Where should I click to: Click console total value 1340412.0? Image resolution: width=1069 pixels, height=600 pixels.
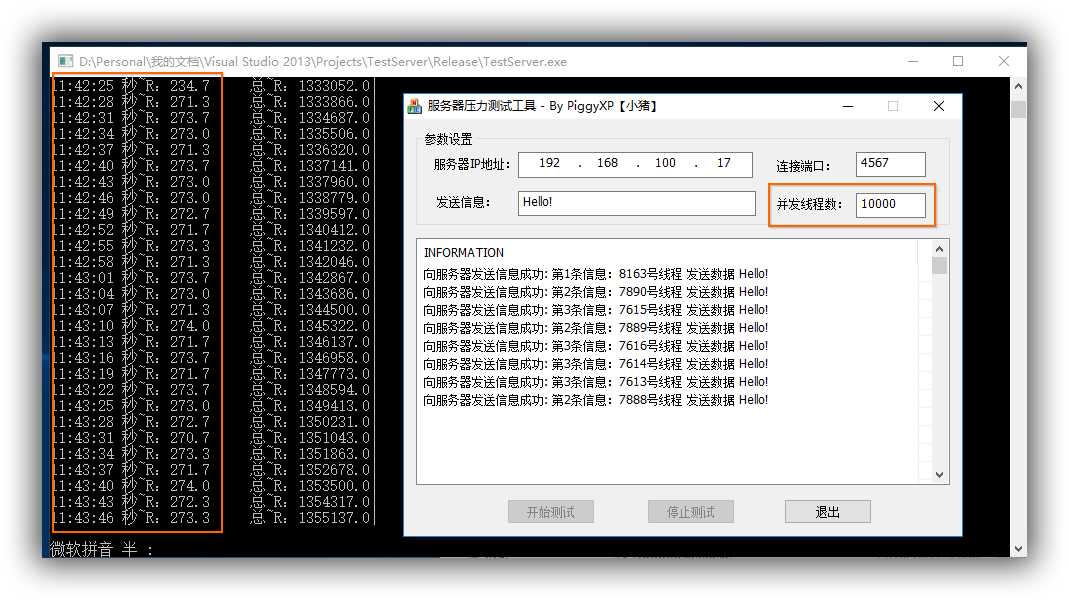point(334,230)
